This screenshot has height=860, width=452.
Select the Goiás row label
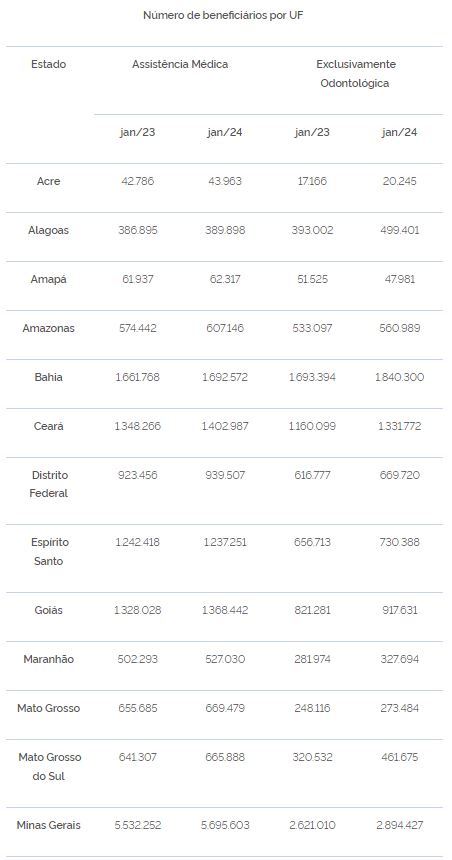pyautogui.click(x=48, y=610)
